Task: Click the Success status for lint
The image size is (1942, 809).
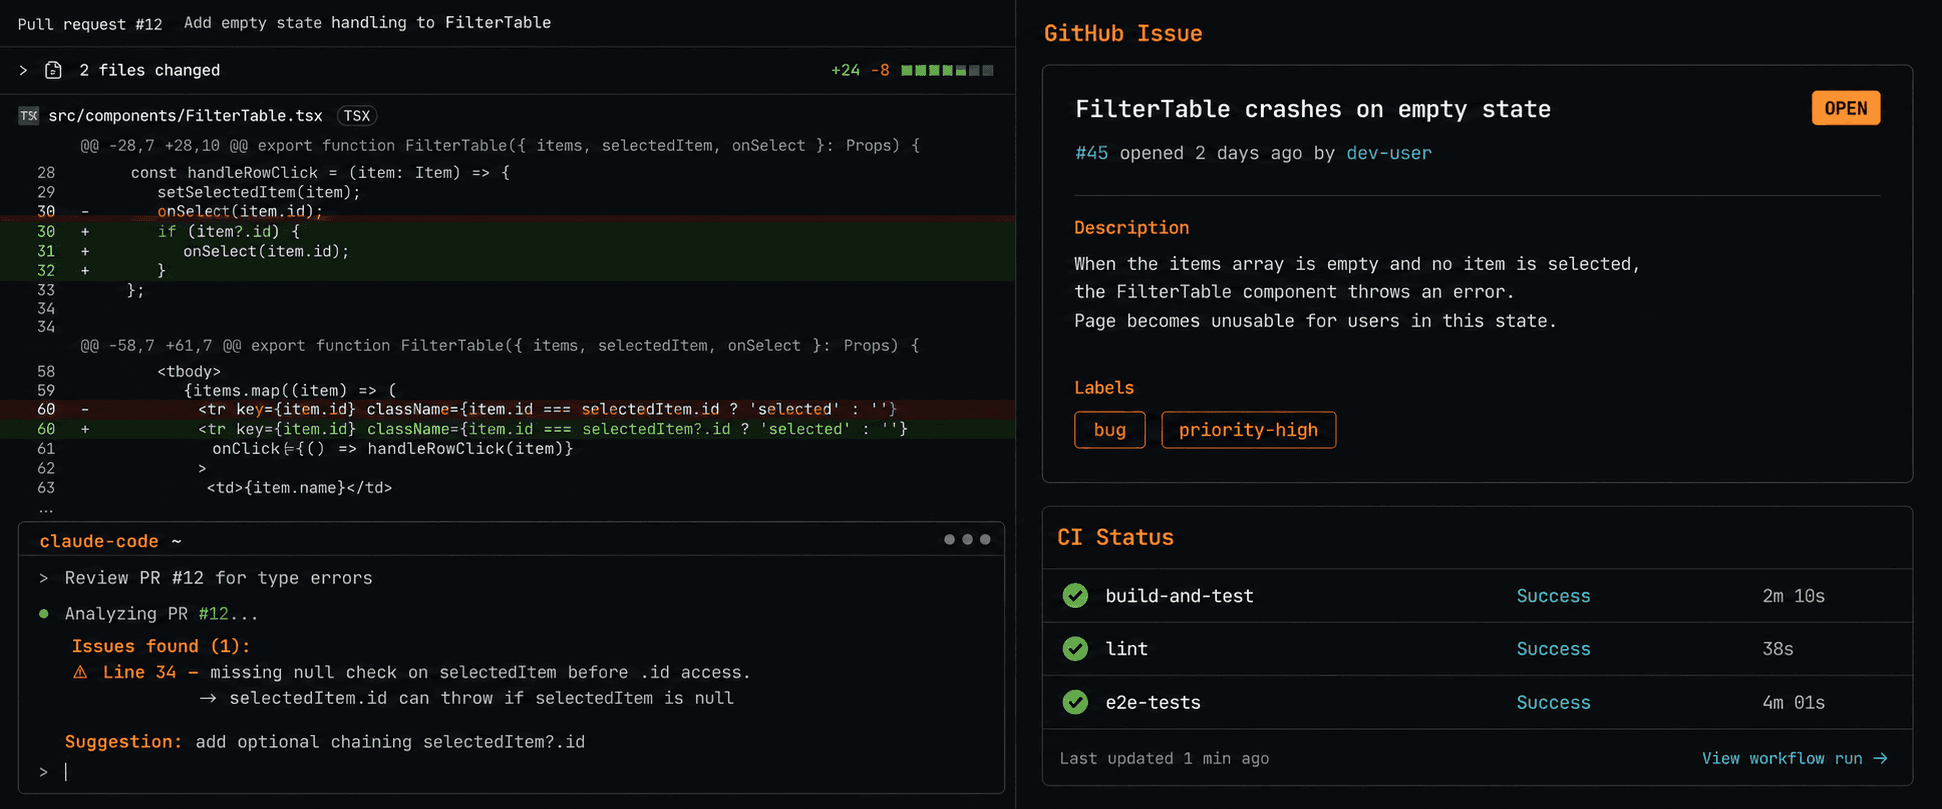Action: pyautogui.click(x=1553, y=649)
